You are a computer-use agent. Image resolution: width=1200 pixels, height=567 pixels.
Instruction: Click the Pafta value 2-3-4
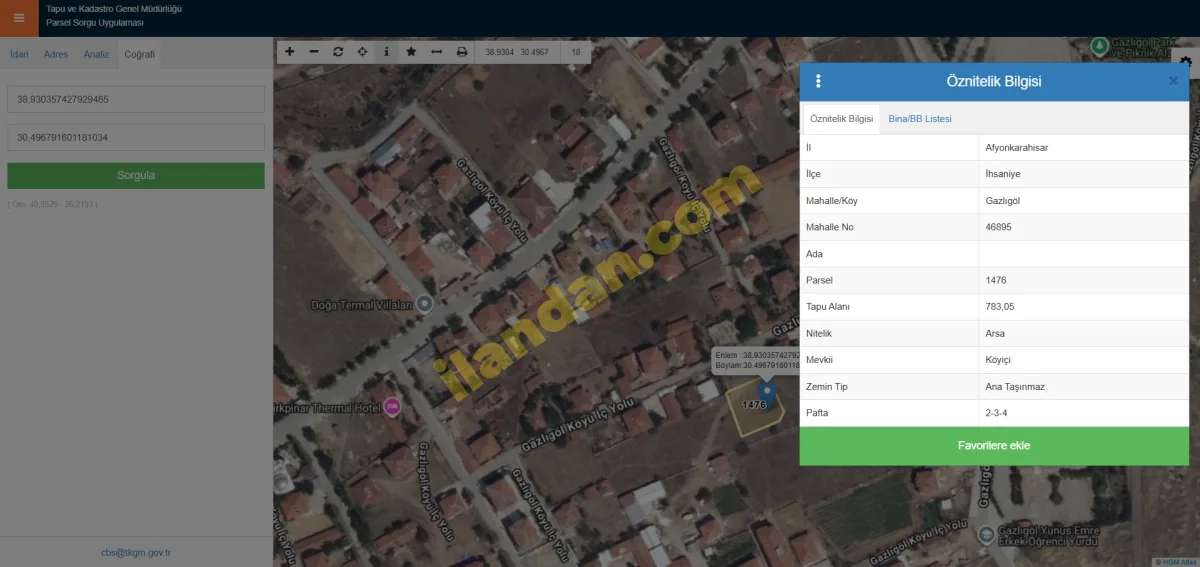1084,412
